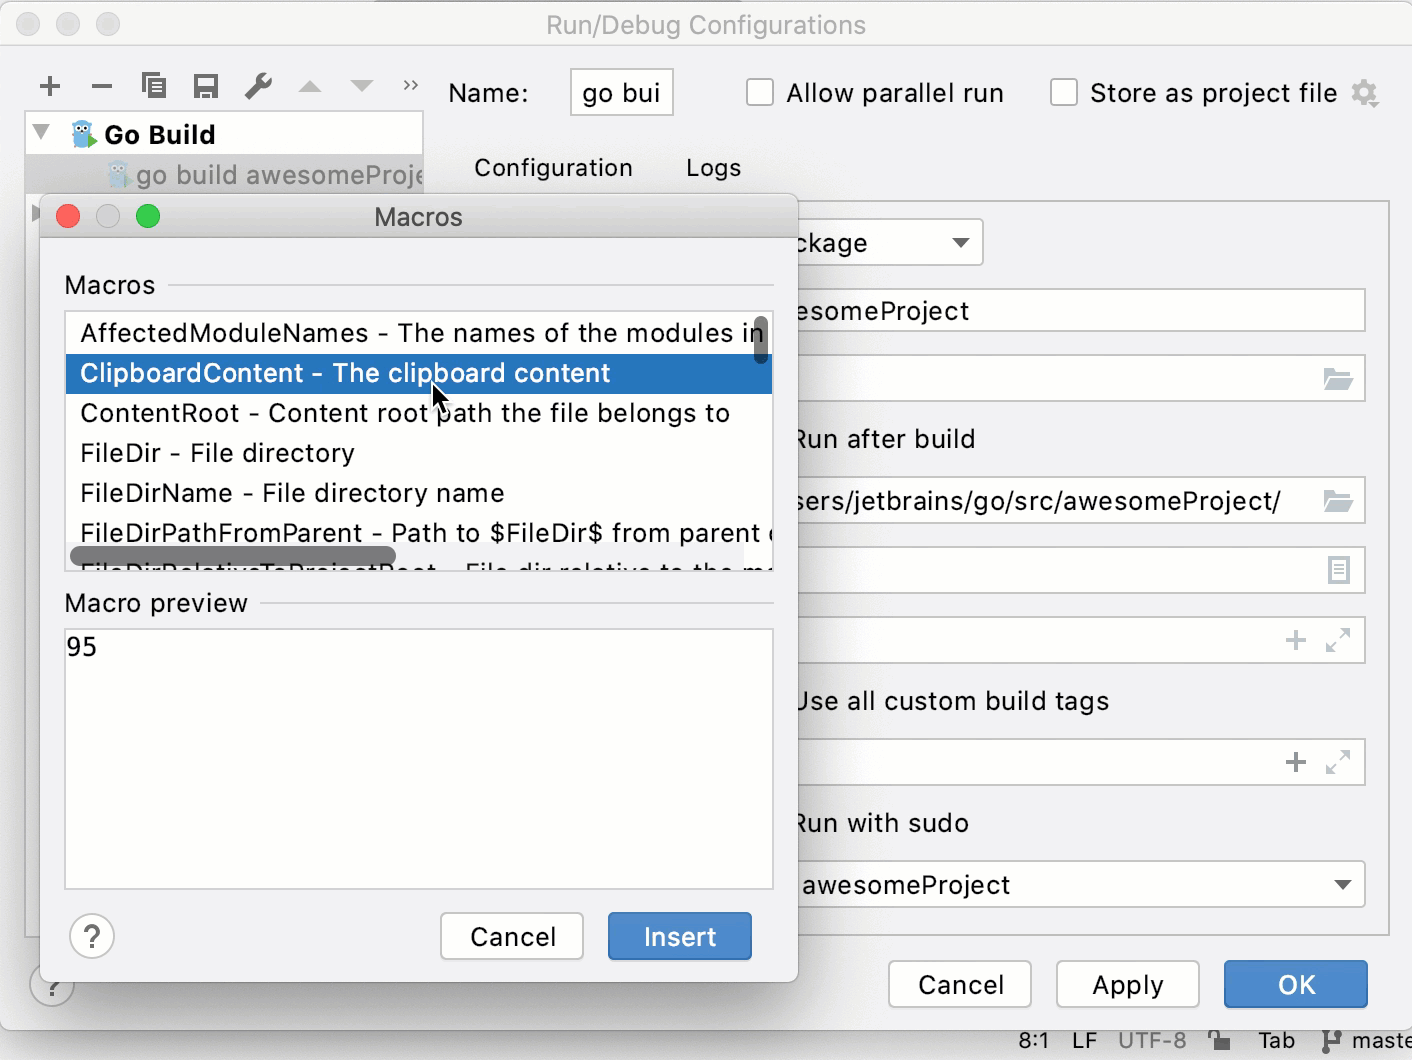
Task: Remove the selected run configuration
Action: [101, 86]
